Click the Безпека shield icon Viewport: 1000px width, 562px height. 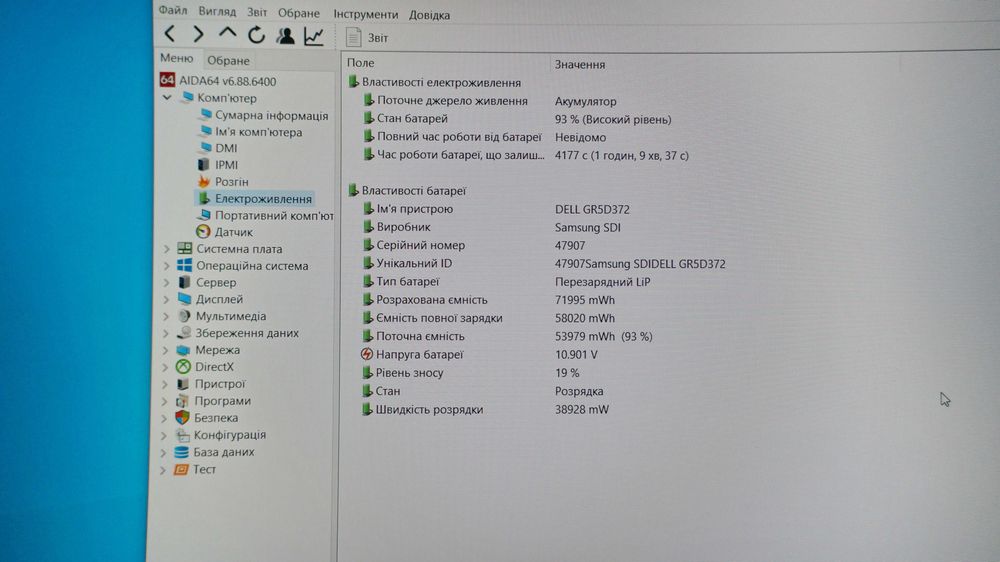tap(182, 417)
